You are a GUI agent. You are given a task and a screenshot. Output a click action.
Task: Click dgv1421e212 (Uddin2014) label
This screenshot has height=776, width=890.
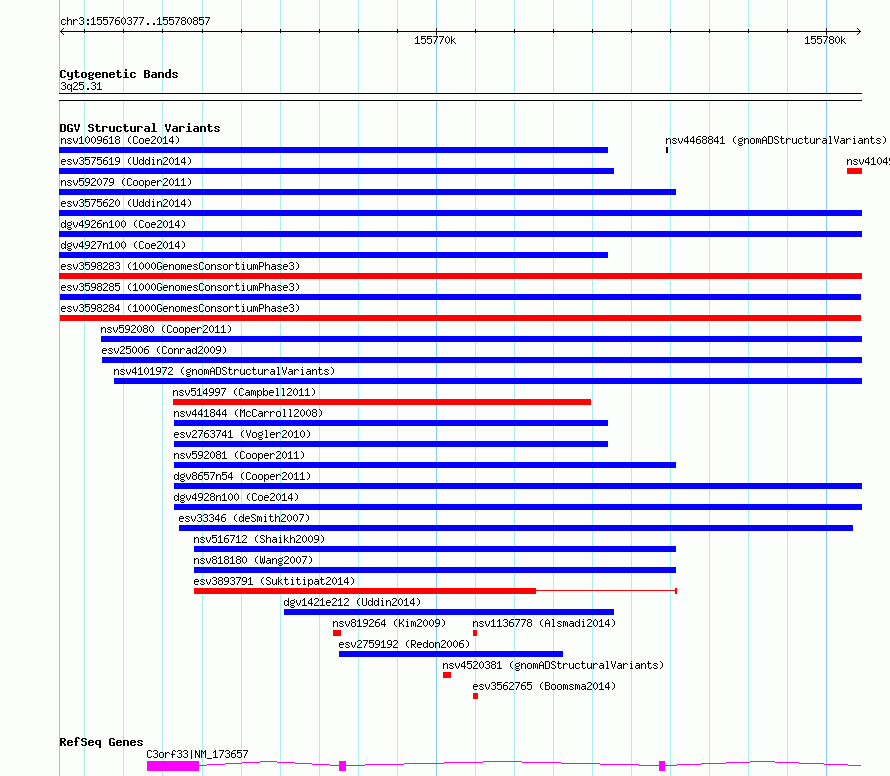click(x=352, y=602)
